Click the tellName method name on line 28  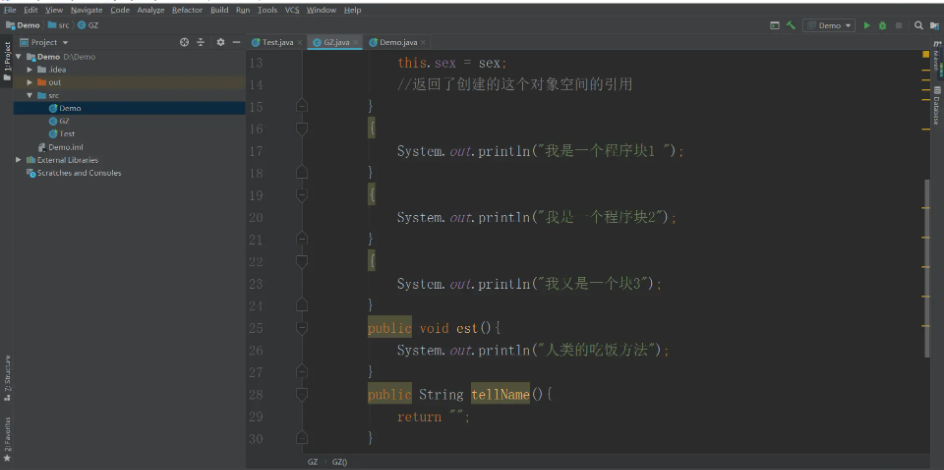pos(500,394)
